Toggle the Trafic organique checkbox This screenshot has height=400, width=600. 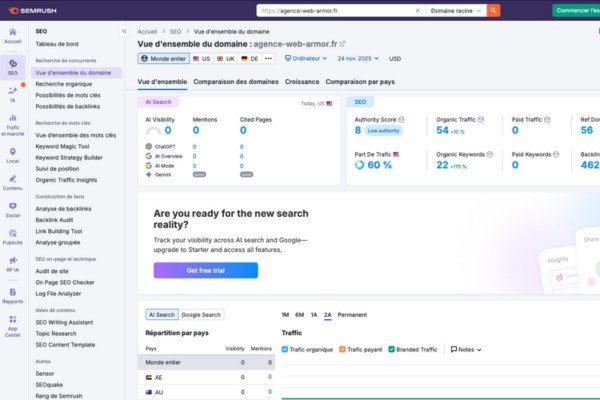285,349
